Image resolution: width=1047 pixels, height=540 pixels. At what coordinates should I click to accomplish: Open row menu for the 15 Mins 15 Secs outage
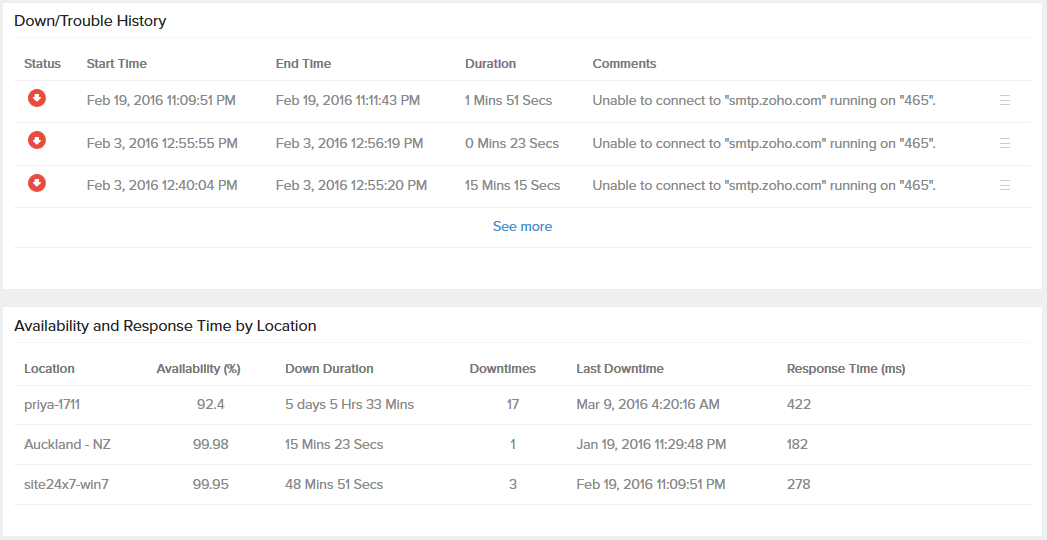pyautogui.click(x=1005, y=185)
